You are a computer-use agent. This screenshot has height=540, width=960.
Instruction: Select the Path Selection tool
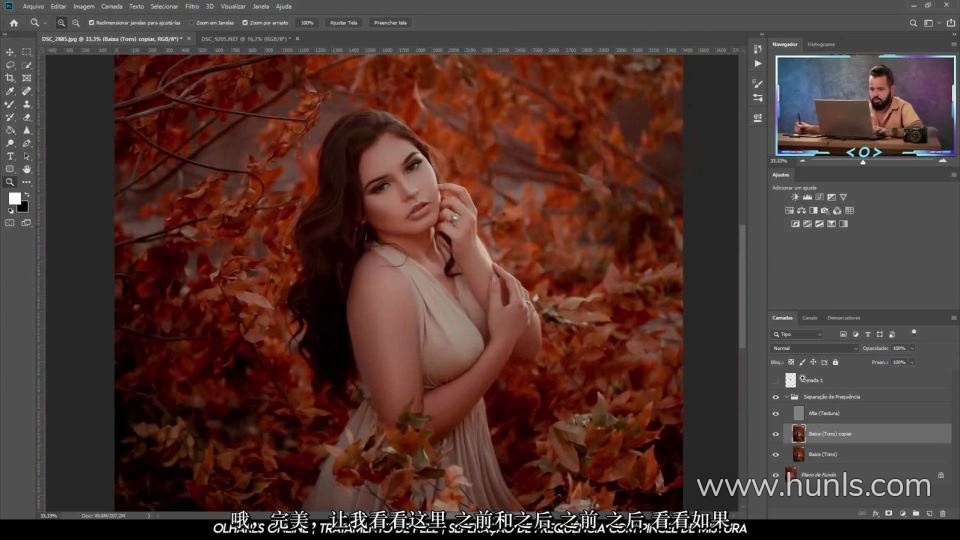coord(26,156)
